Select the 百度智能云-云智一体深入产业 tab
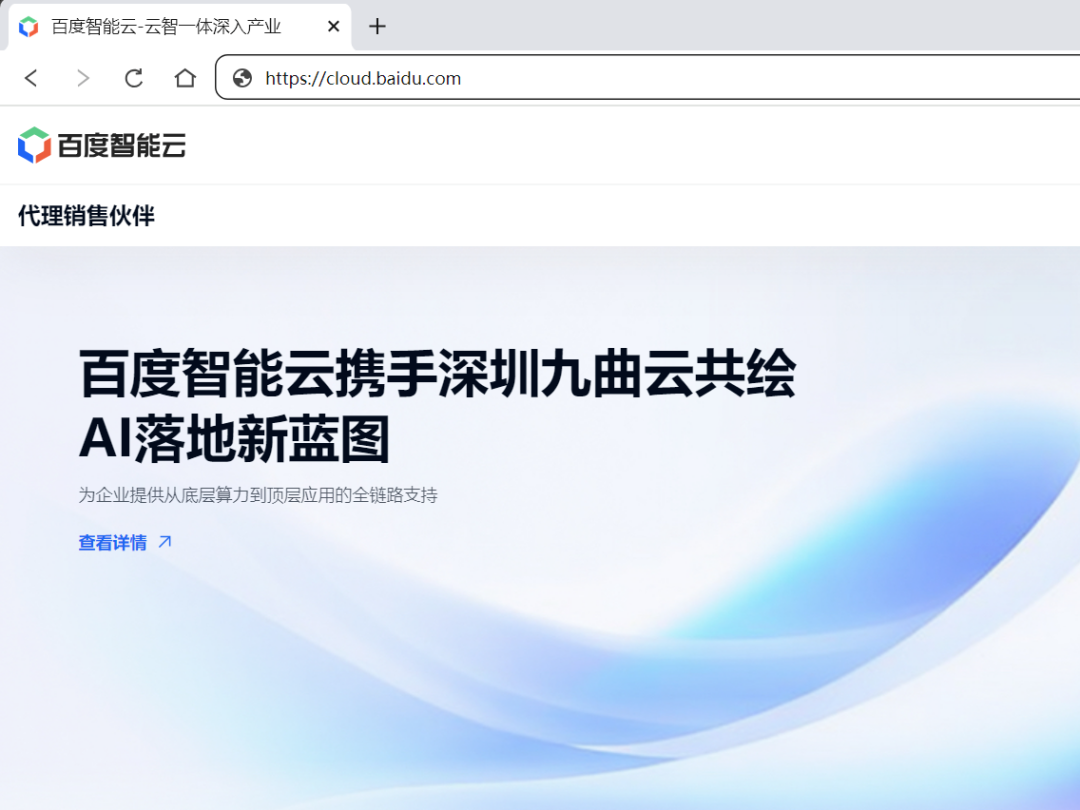Image resolution: width=1080 pixels, height=810 pixels. point(166,27)
